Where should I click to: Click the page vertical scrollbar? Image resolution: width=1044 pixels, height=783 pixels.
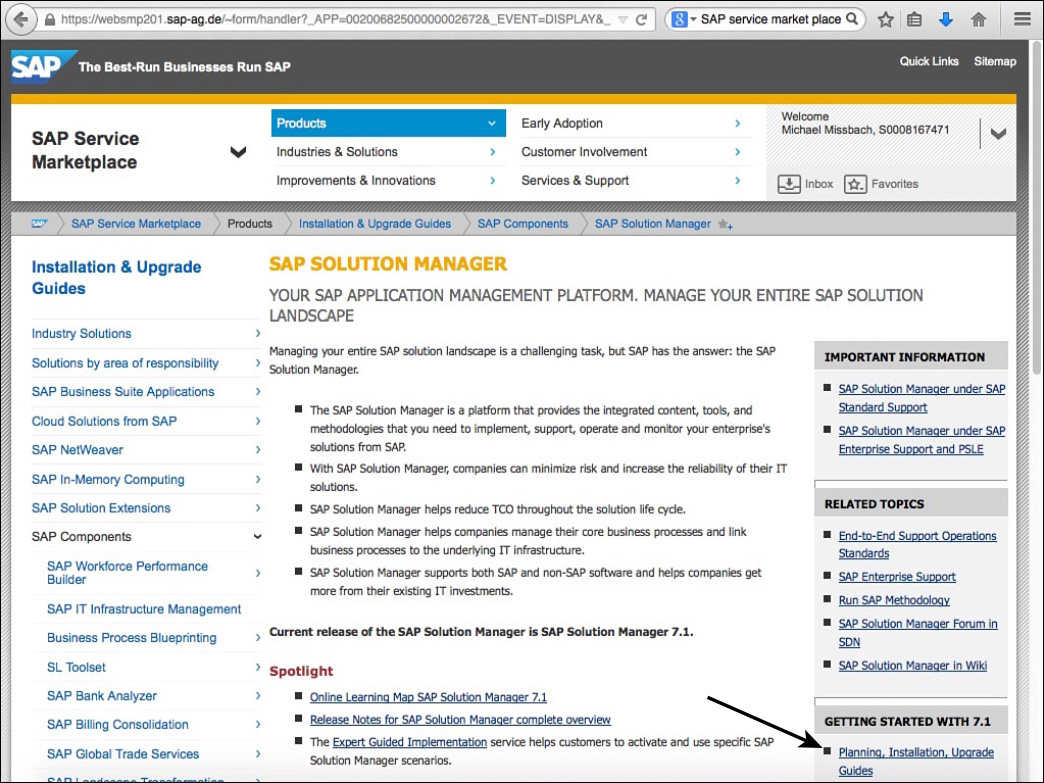tap(1036, 206)
